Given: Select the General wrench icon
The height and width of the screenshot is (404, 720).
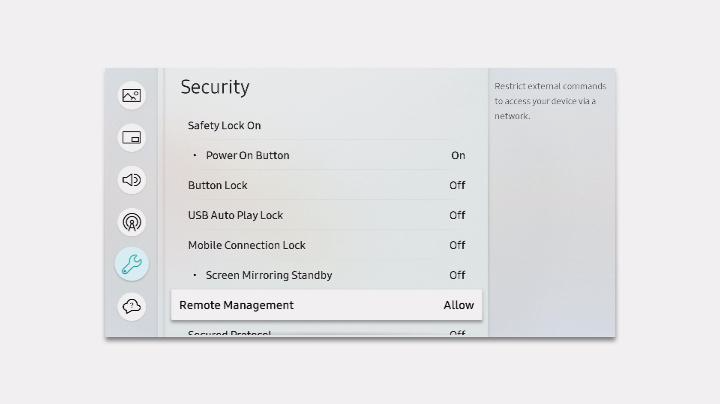Looking at the screenshot, I should [x=131, y=264].
